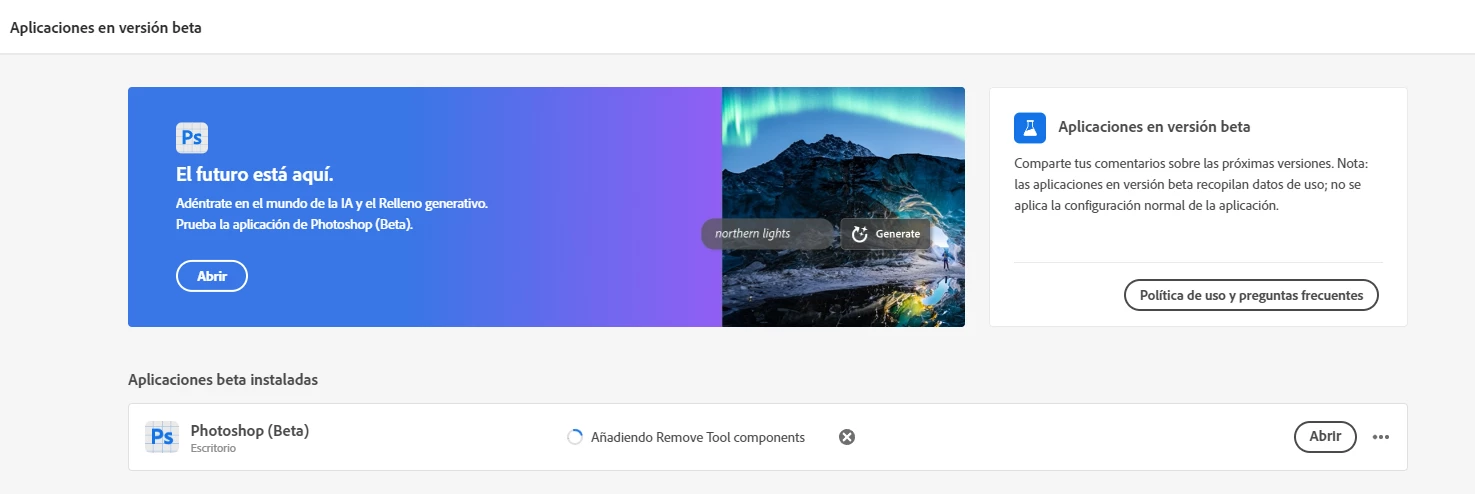Click the Abrir button in the blue banner

coord(212,276)
